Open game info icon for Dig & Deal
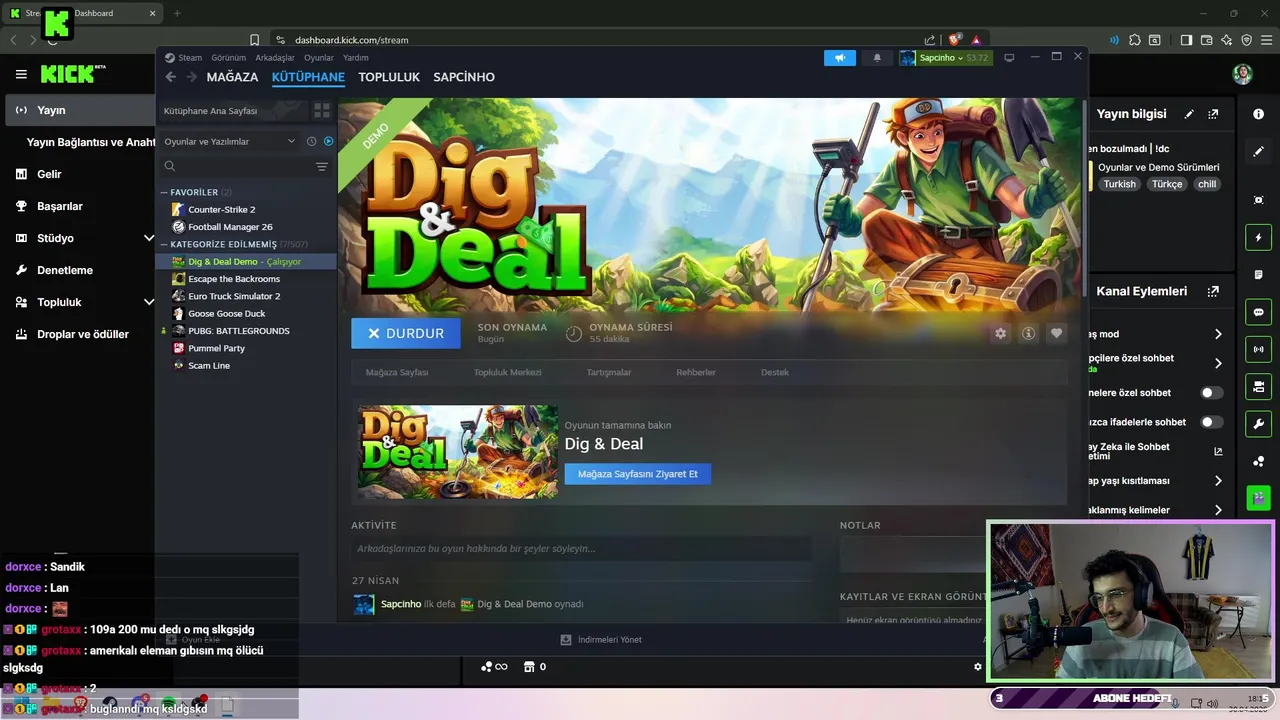The image size is (1280, 720). [1028, 333]
